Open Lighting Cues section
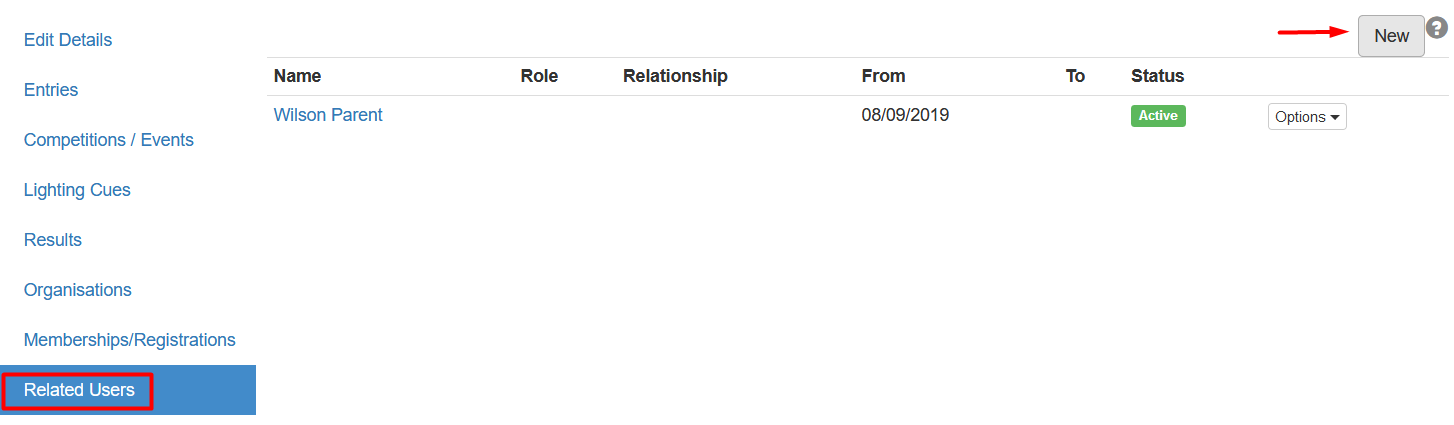The height and width of the screenshot is (425, 1454). click(77, 190)
